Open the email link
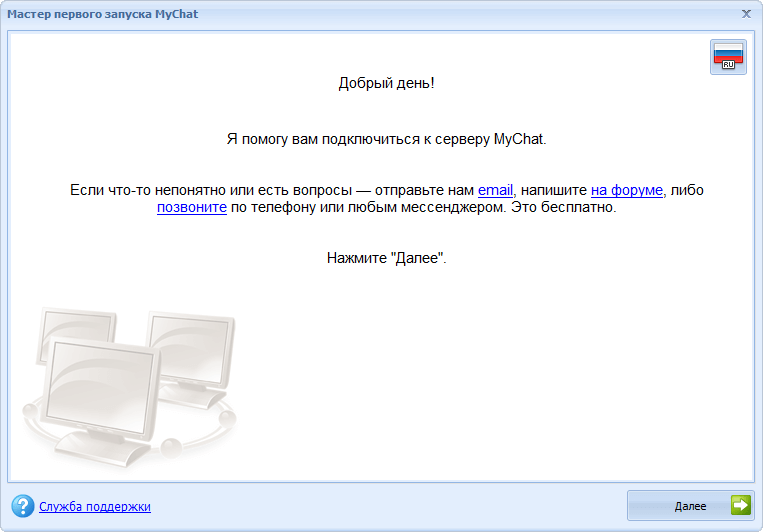 [495, 190]
